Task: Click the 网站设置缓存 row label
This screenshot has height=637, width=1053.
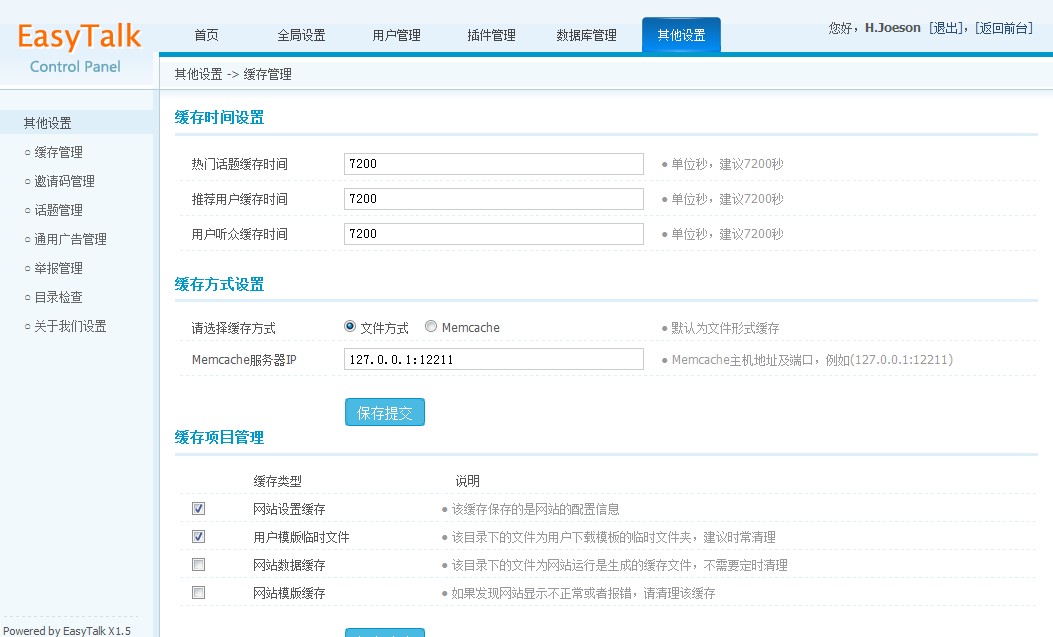Action: click(x=289, y=509)
